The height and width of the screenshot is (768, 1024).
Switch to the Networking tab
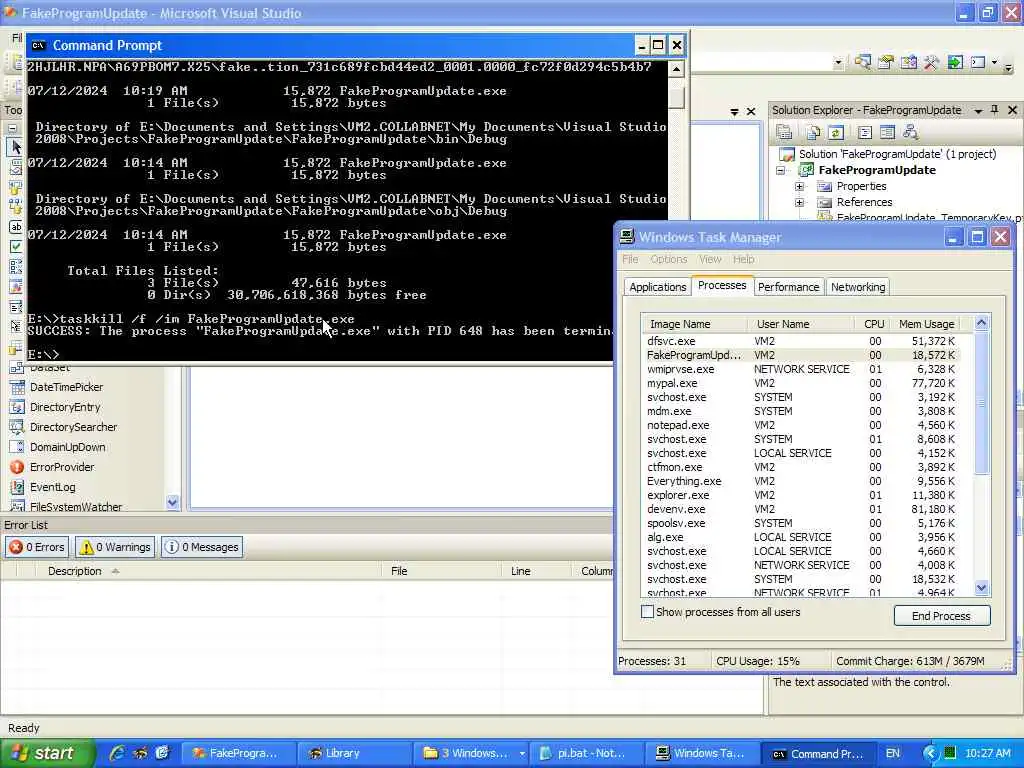[857, 287]
